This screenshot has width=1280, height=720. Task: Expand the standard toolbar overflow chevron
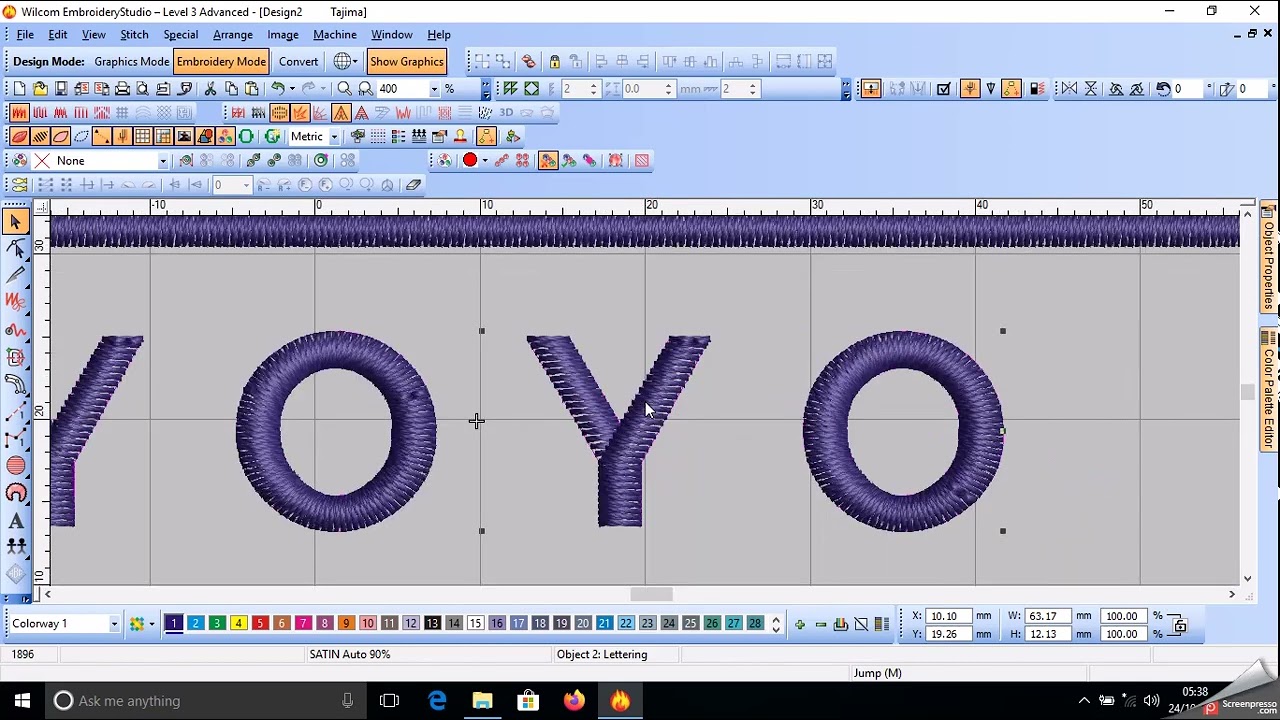(x=486, y=89)
